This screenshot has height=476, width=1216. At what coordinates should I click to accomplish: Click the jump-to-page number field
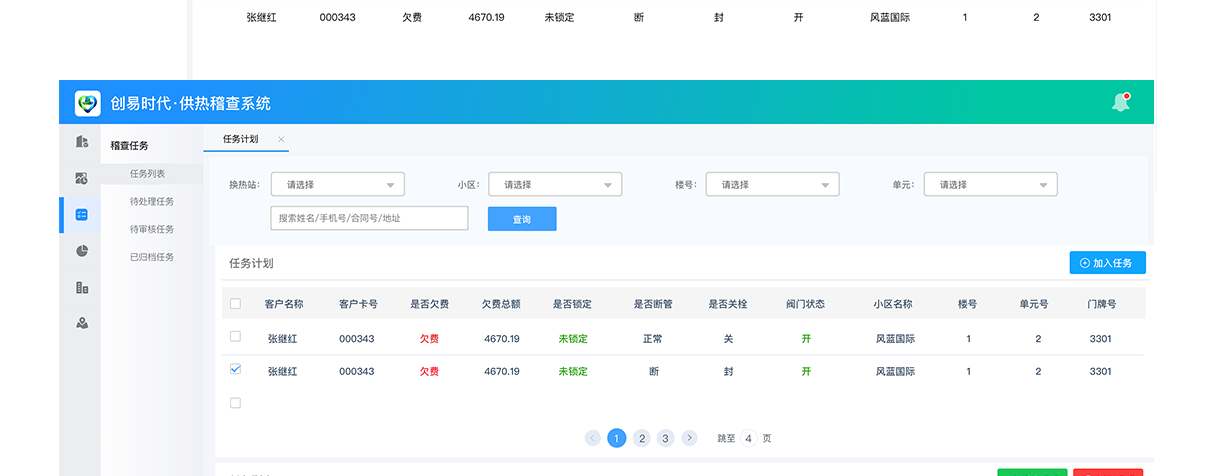point(748,438)
